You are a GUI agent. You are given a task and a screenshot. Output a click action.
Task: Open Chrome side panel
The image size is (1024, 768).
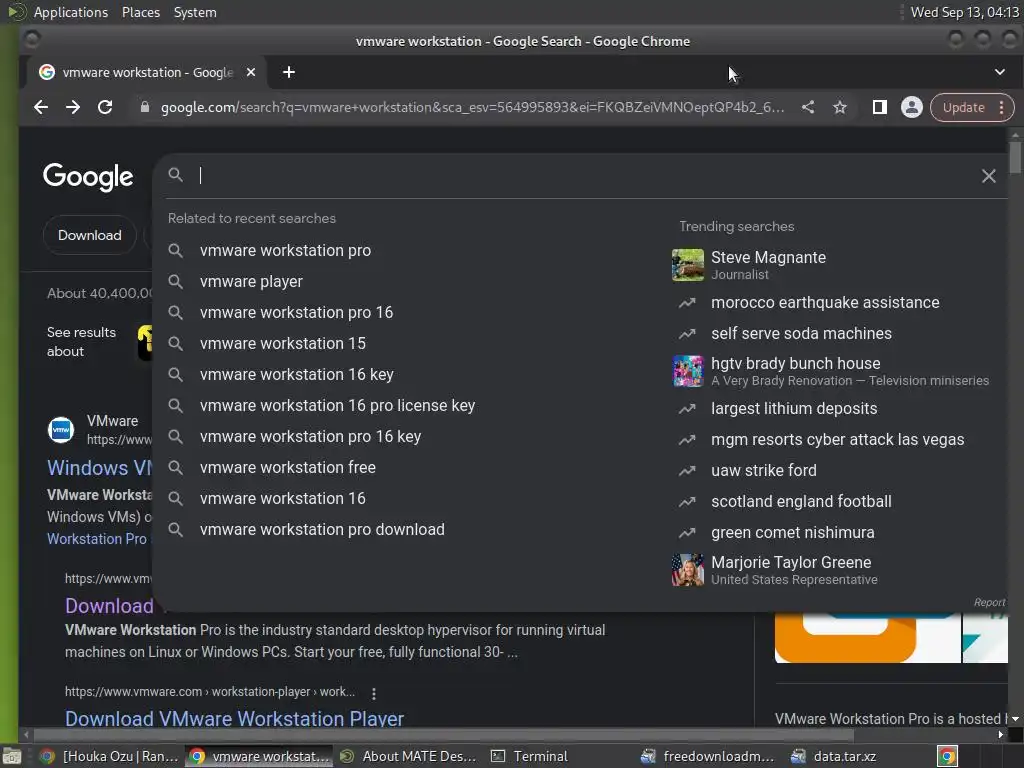(880, 107)
